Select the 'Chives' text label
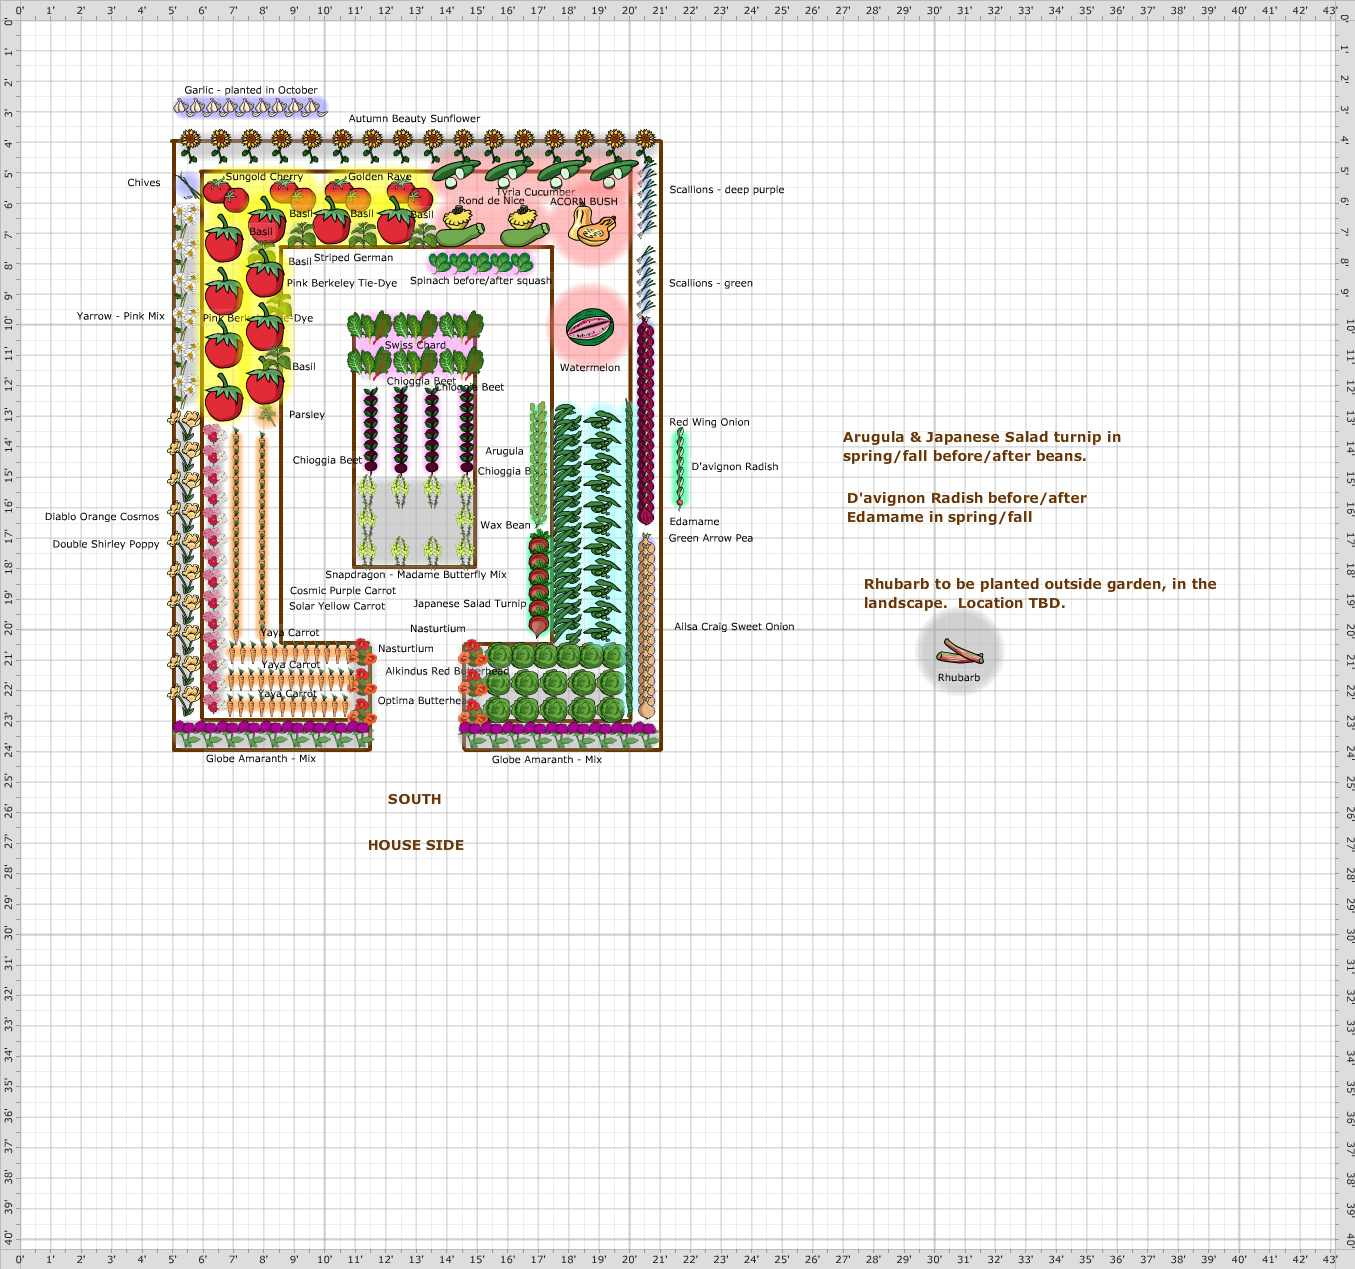The image size is (1355, 1269). click(x=144, y=182)
